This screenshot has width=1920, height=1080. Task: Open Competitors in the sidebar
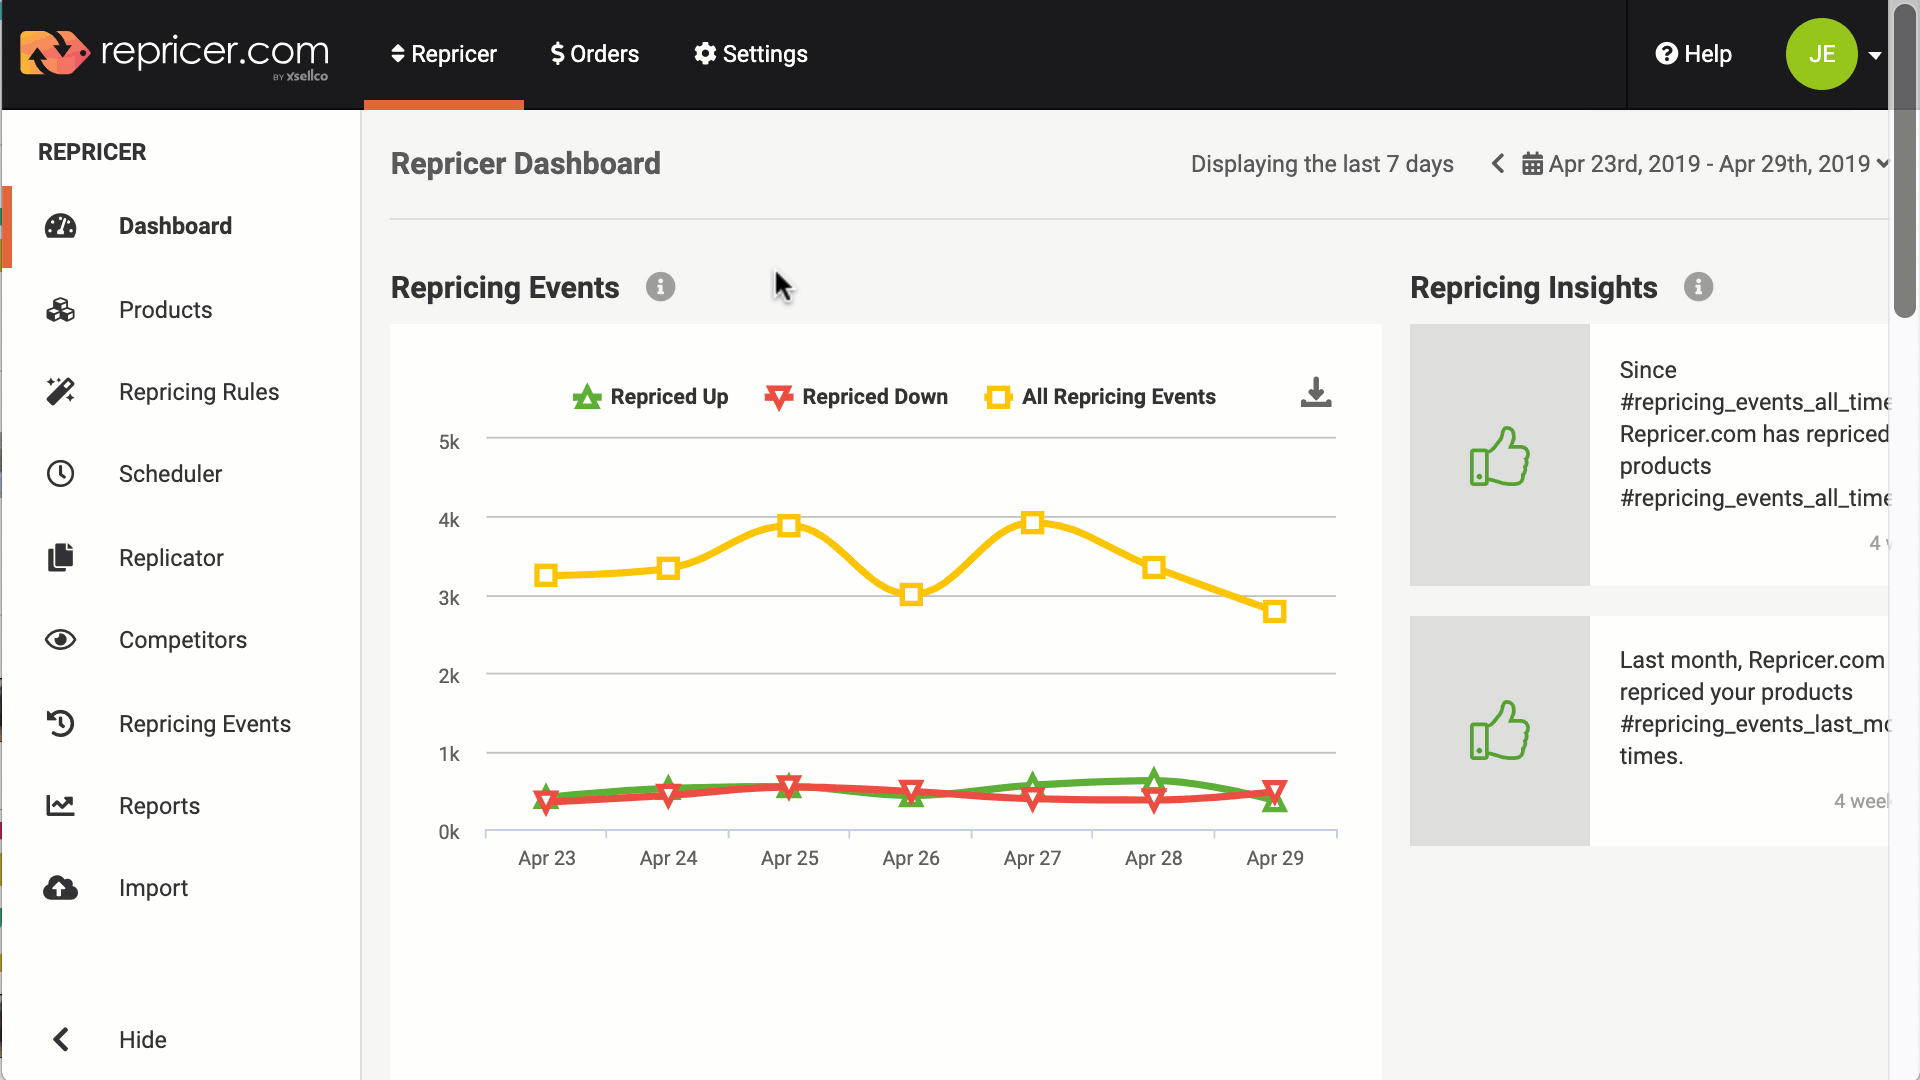pos(183,640)
